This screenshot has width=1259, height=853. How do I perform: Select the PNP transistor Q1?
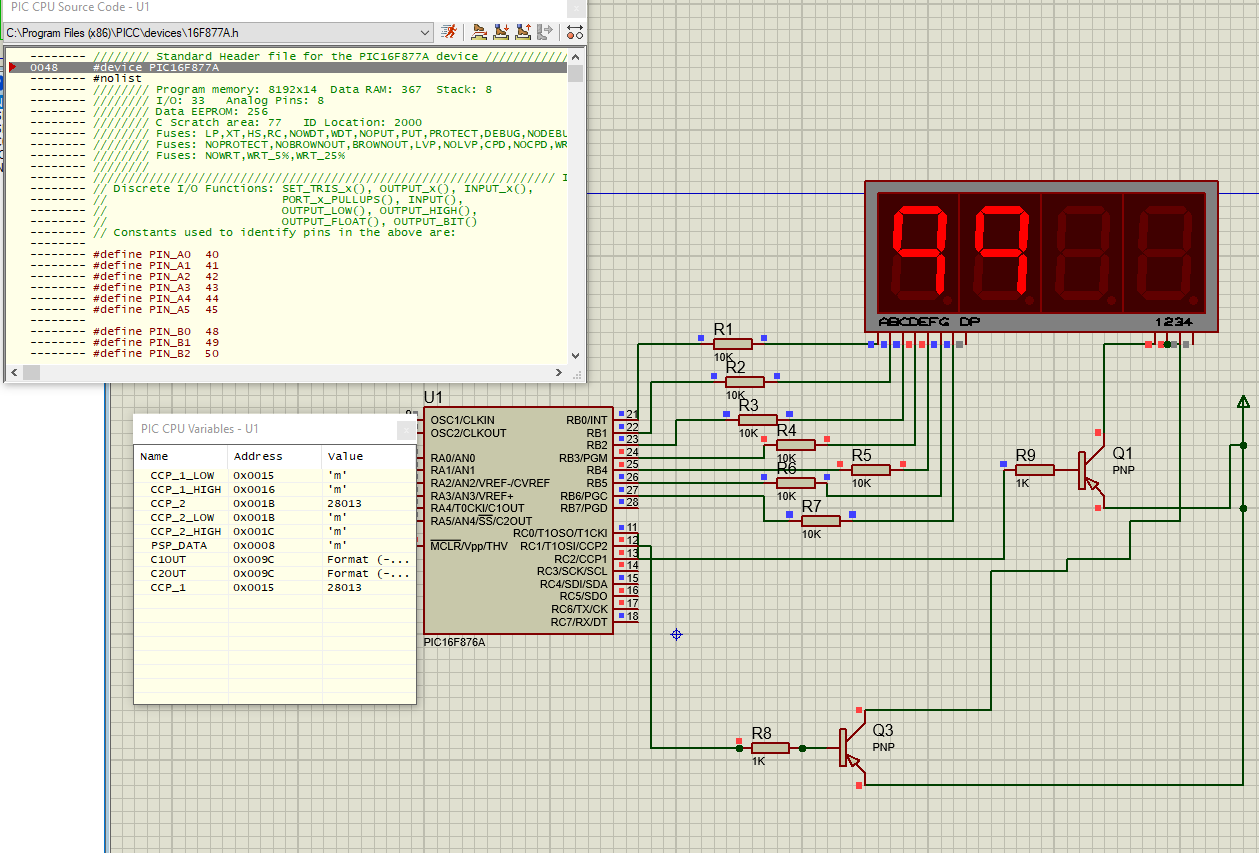tap(1090, 470)
